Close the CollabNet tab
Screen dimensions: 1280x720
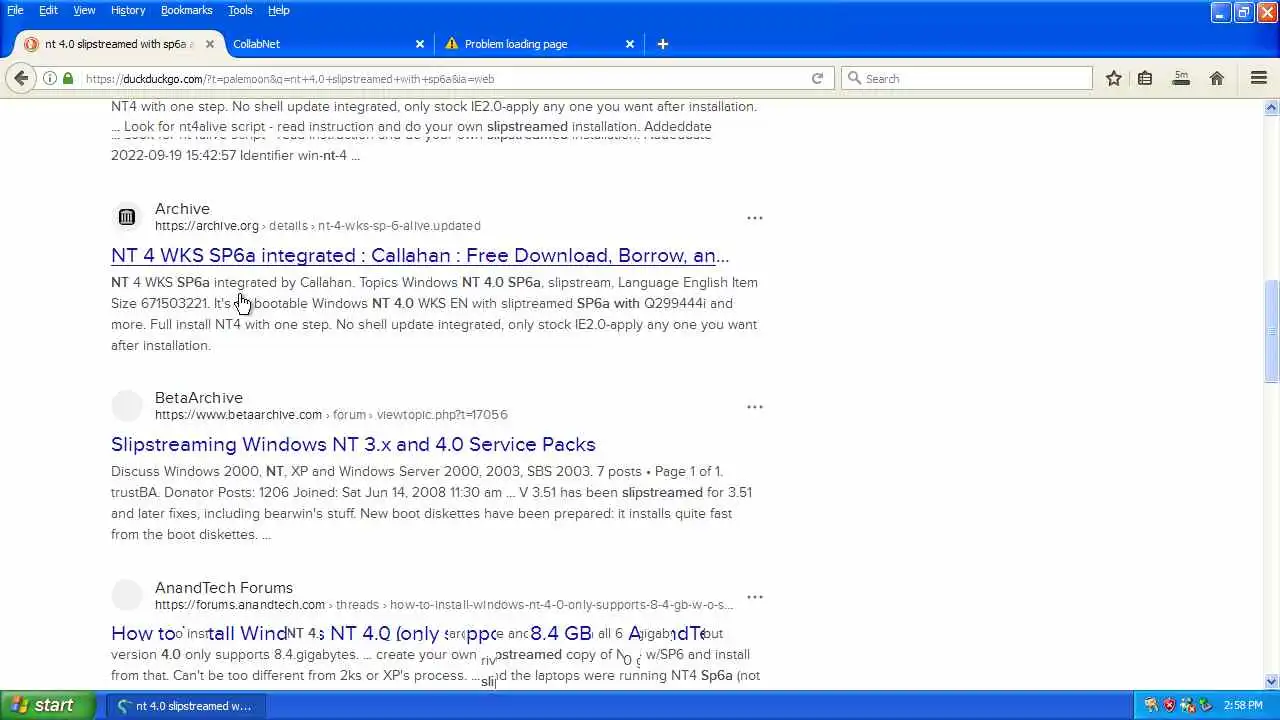420,44
